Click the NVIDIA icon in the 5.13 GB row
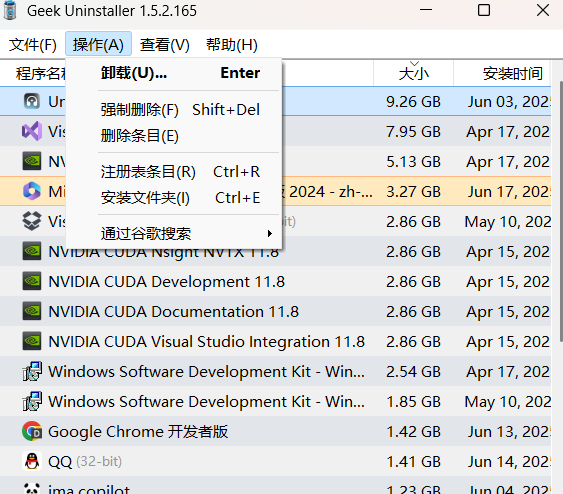 pyautogui.click(x=32, y=161)
